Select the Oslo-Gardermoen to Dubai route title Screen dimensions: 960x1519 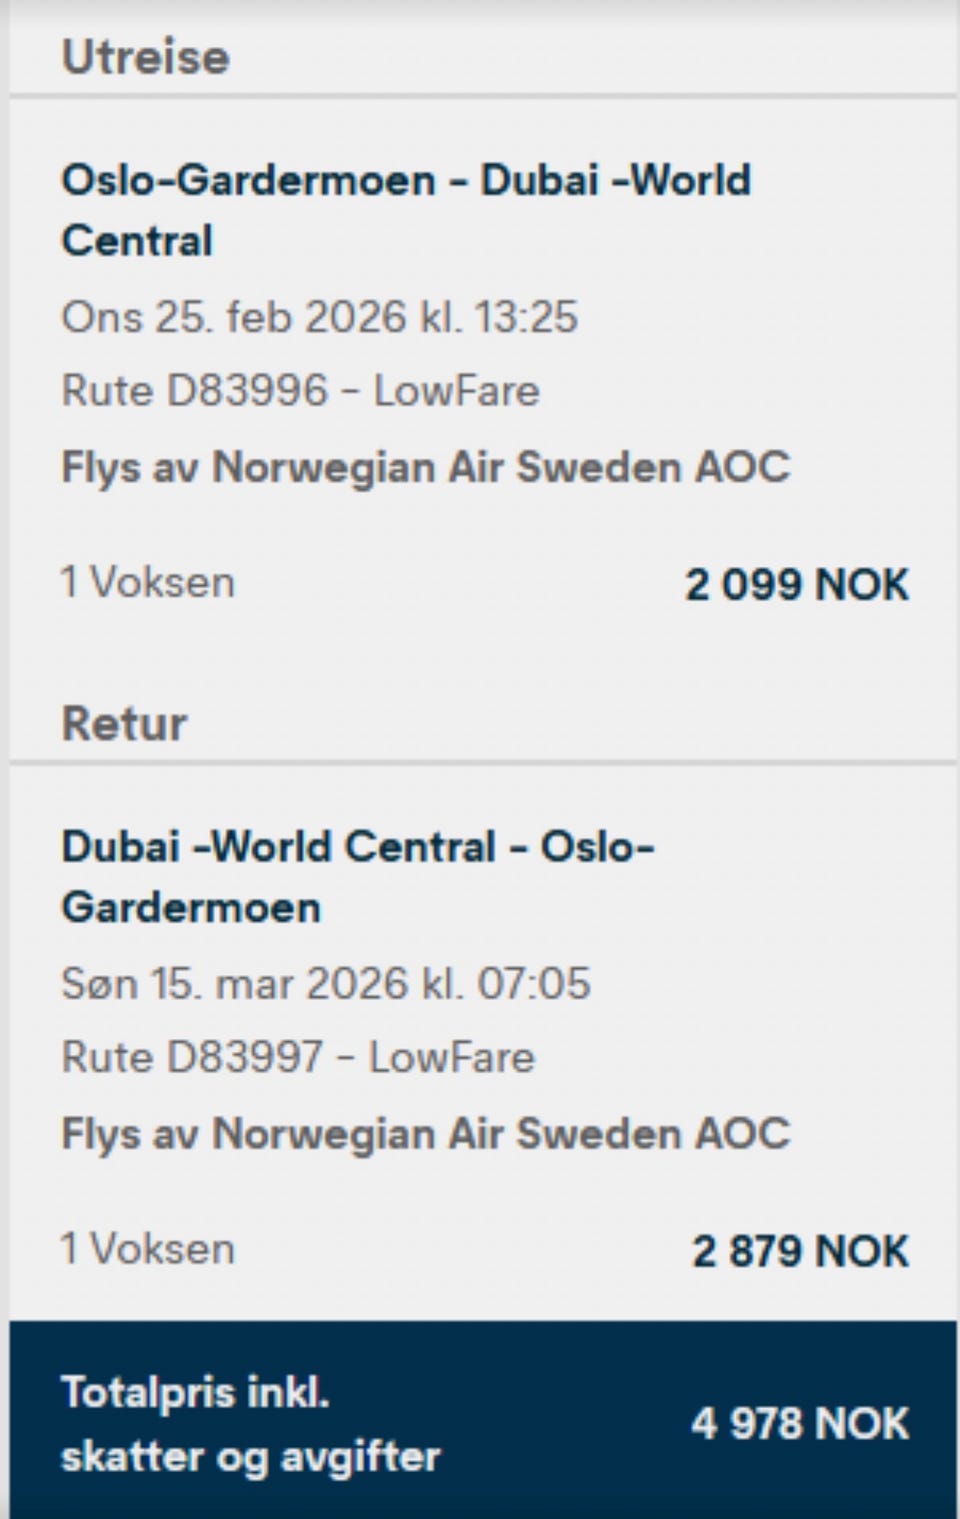pos(406,210)
